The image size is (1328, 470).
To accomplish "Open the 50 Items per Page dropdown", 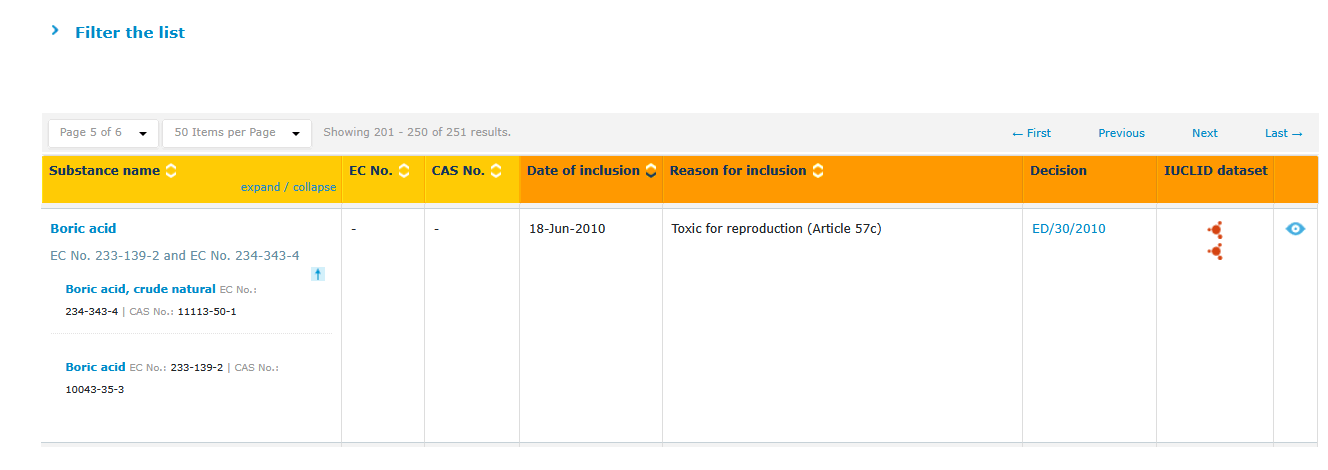I will tap(237, 133).
